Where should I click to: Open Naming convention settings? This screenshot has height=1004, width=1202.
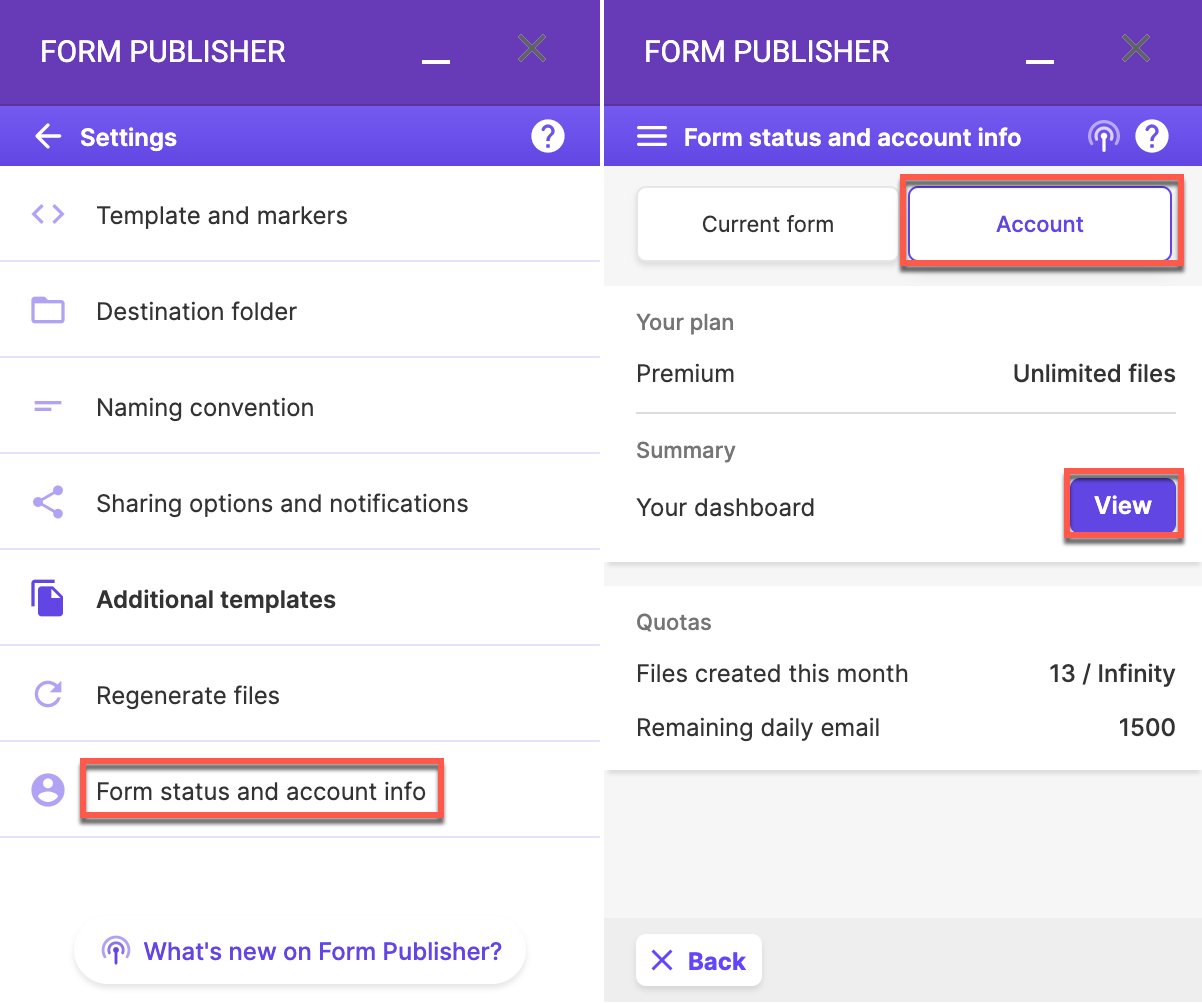point(300,406)
